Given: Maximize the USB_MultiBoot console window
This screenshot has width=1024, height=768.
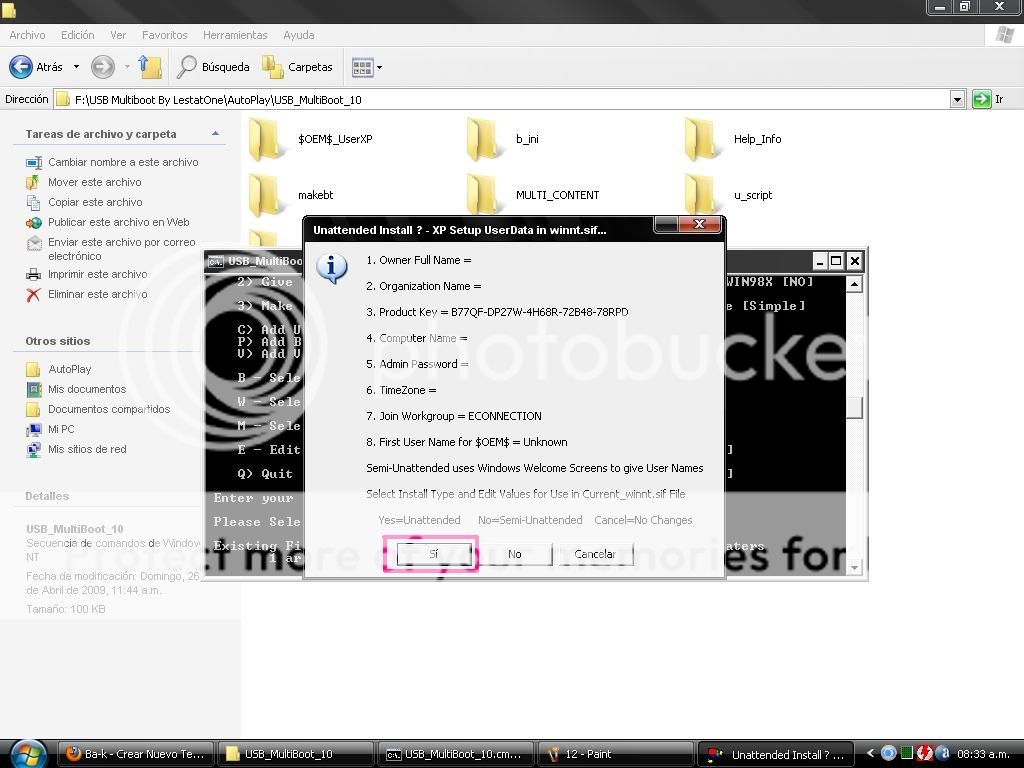Looking at the screenshot, I should point(836,262).
